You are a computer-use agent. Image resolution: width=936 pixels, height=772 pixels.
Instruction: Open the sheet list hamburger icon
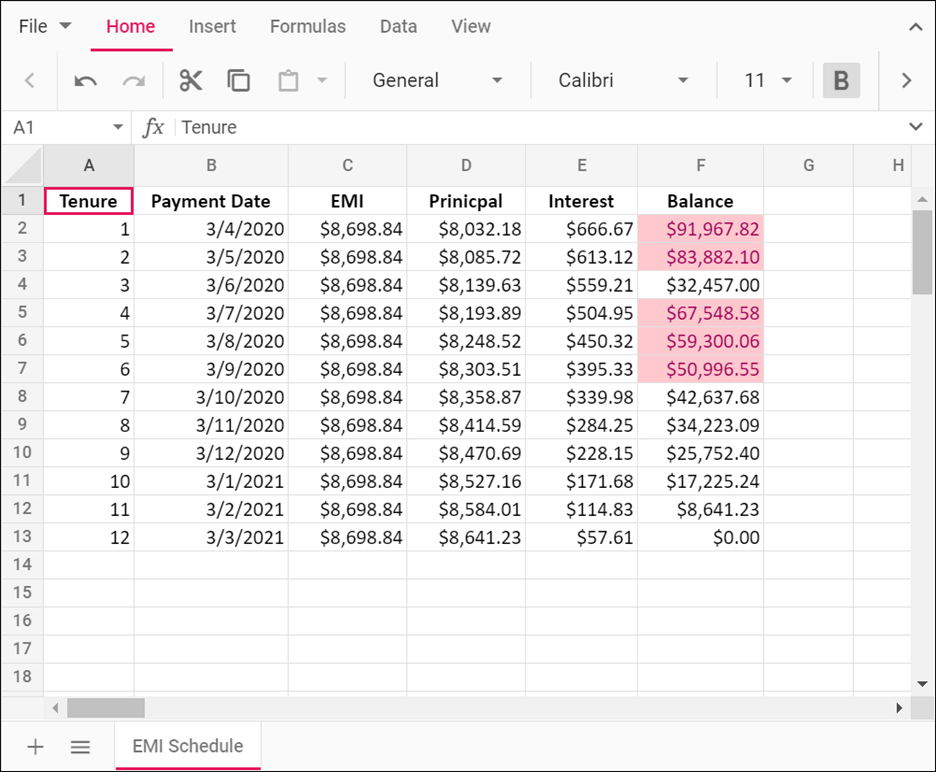(81, 746)
